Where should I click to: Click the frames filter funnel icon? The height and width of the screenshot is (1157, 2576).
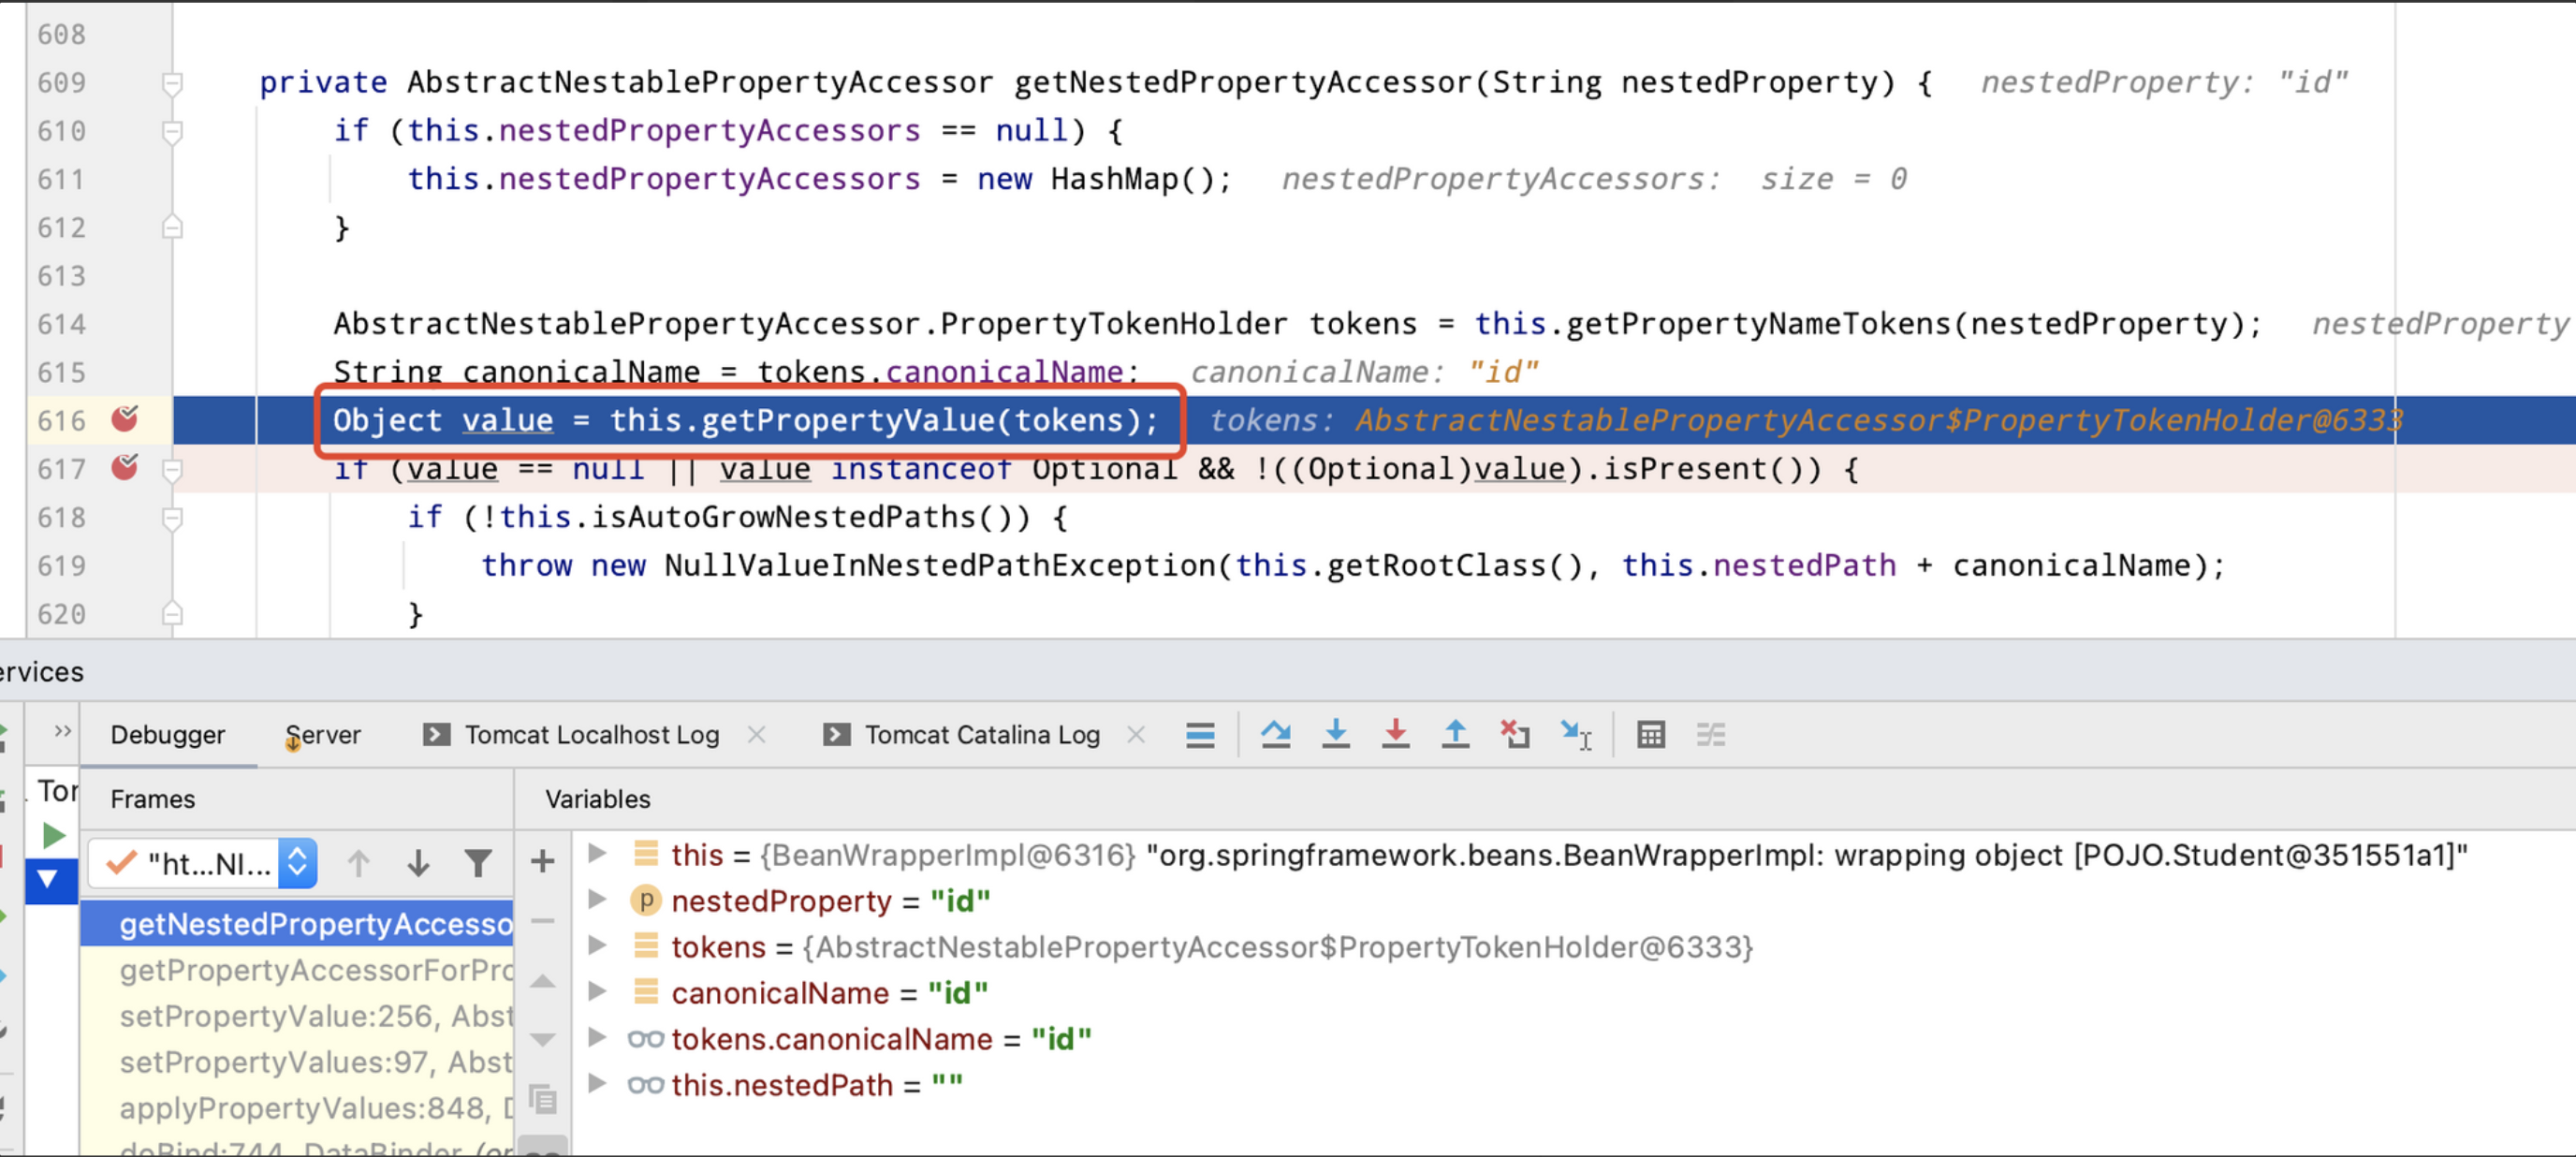(478, 863)
